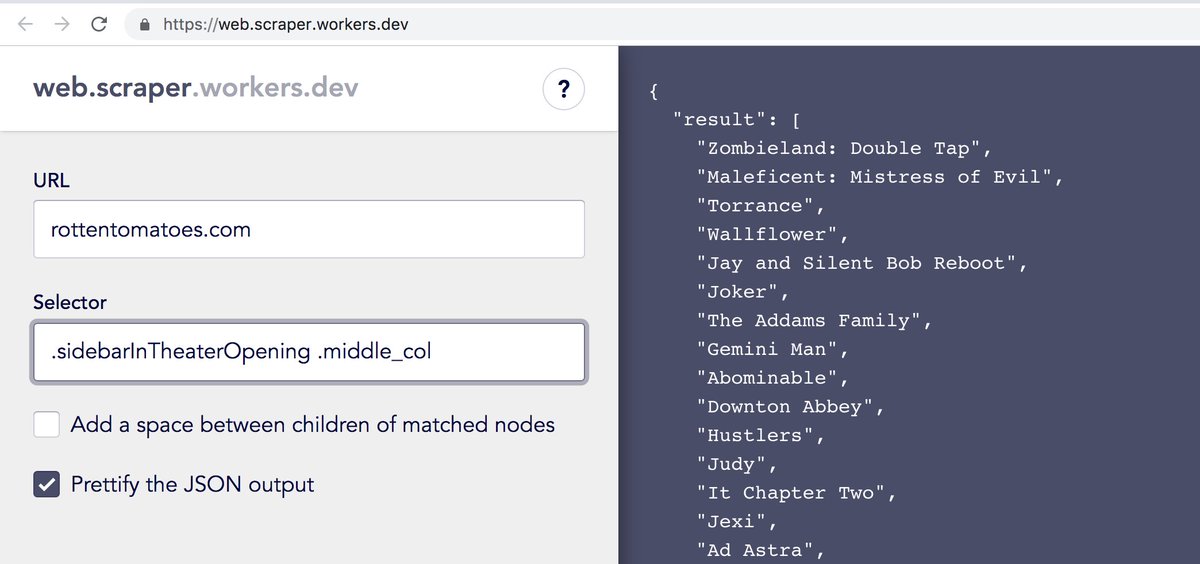Click the "Judy" result line
The width and height of the screenshot is (1200, 564).
click(x=737, y=465)
